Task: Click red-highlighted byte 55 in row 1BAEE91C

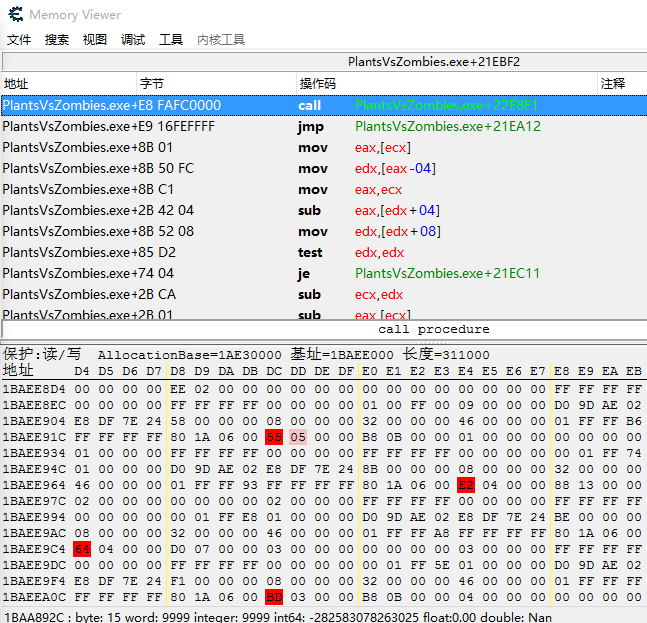Action: (x=274, y=437)
